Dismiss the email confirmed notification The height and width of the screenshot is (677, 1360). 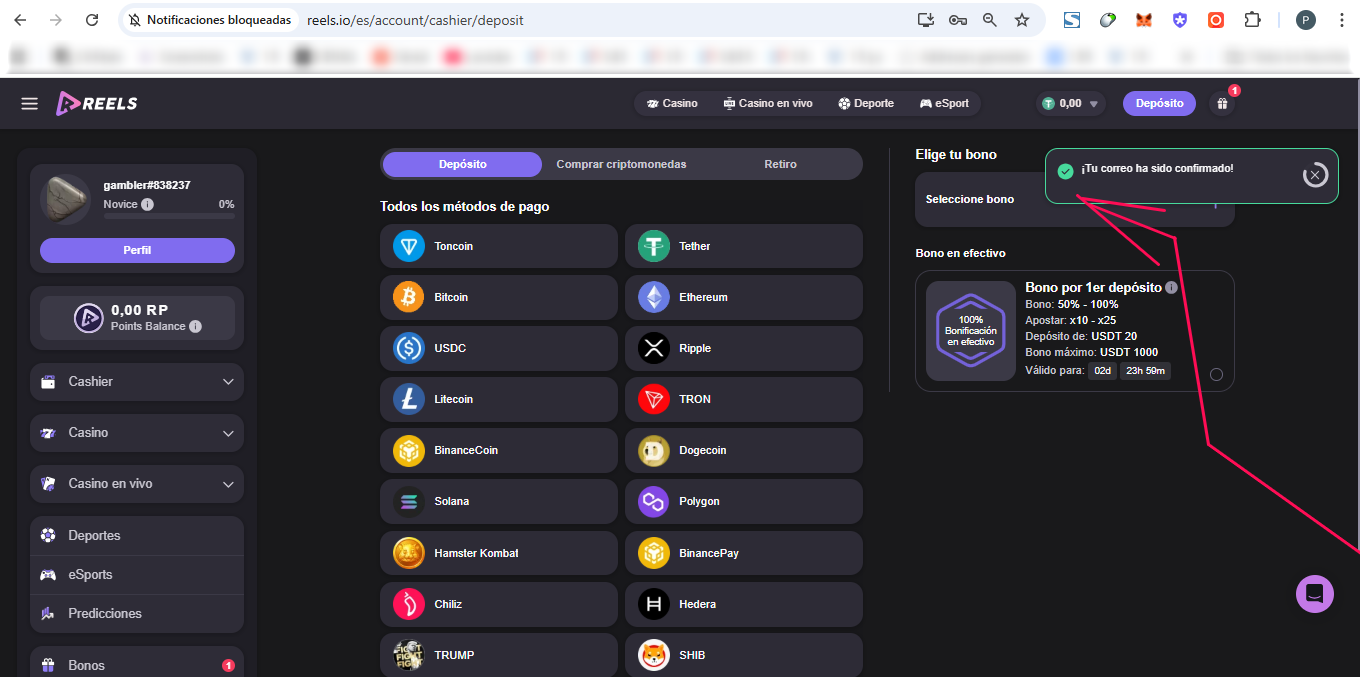pos(1315,175)
